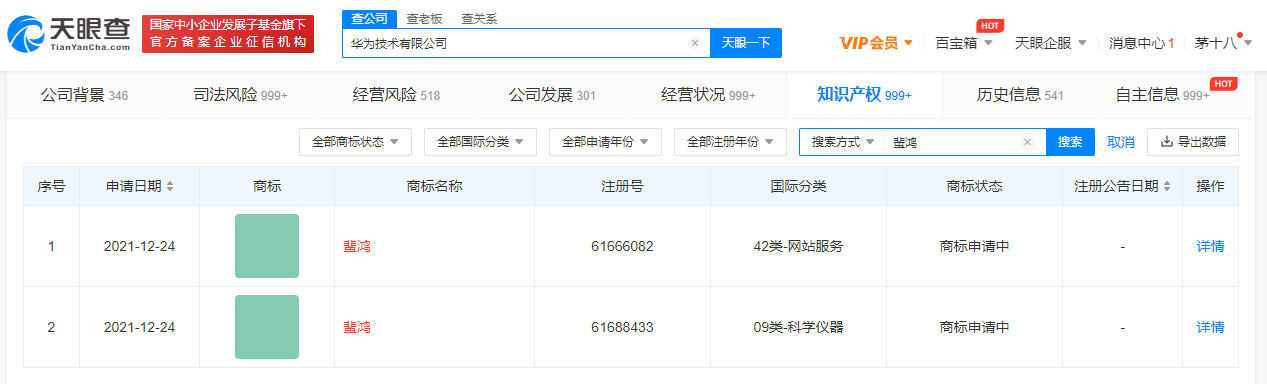Open the 全部国际分类 dropdown
The width and height of the screenshot is (1267, 384).
coord(480,142)
